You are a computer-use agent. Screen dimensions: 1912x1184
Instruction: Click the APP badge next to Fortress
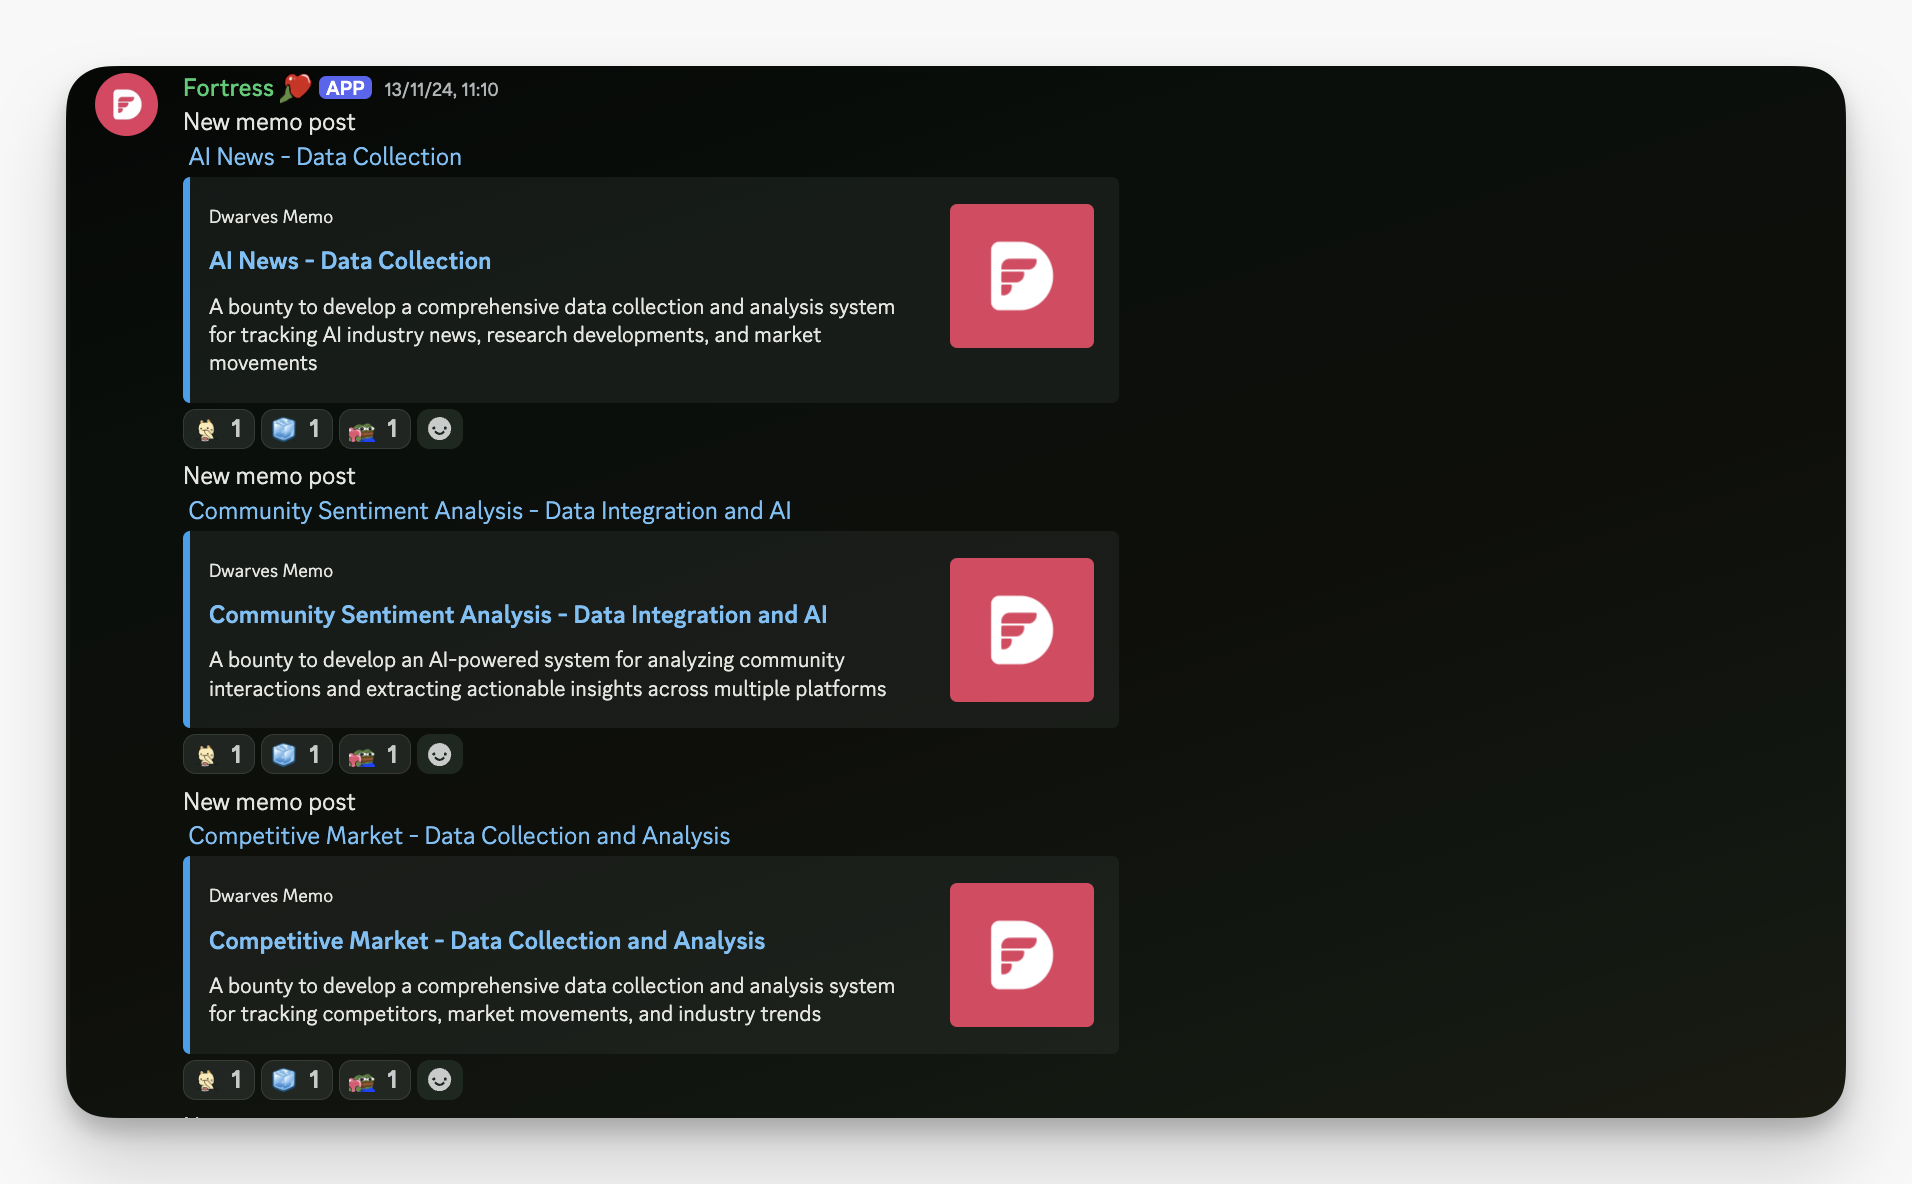pyautogui.click(x=345, y=88)
